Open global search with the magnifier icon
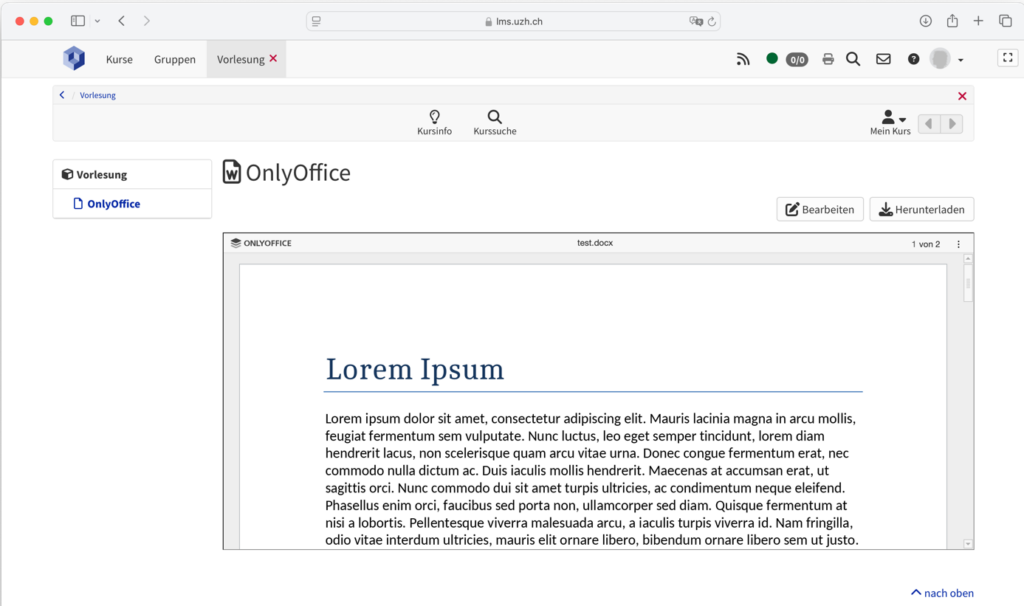This screenshot has height=606, width=1024. coord(853,59)
